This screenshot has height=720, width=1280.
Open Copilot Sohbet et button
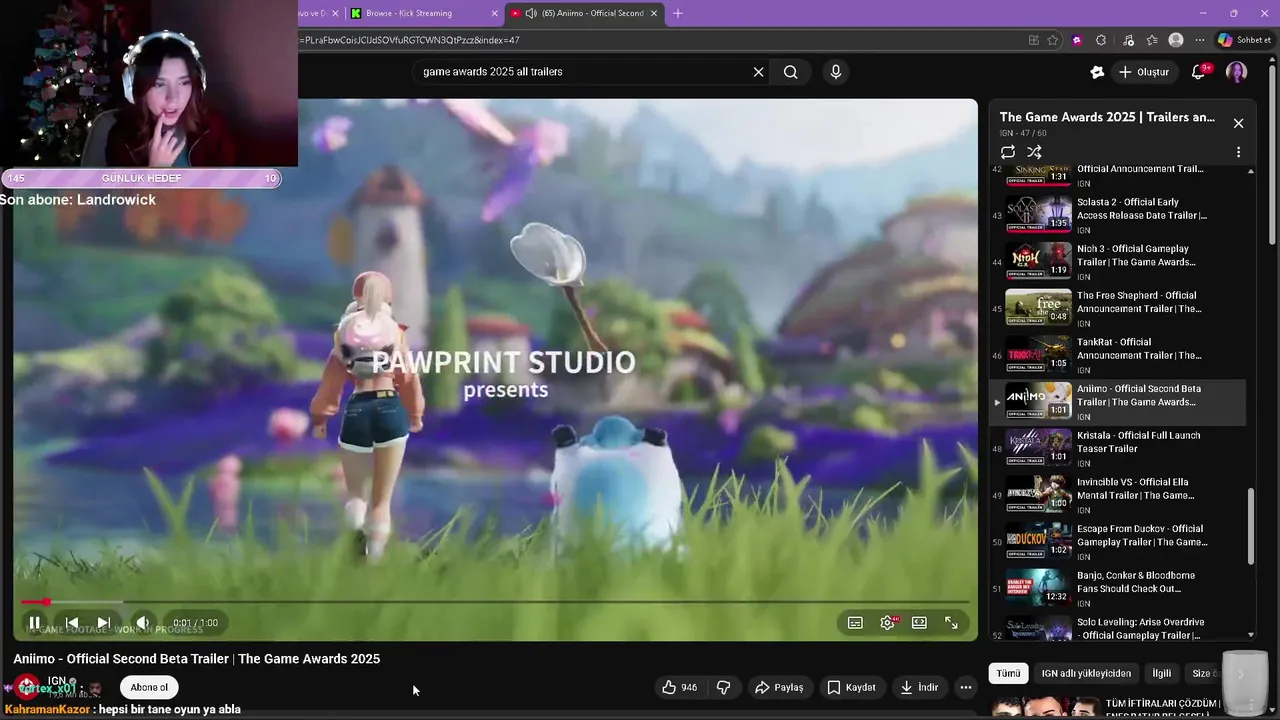1245,40
